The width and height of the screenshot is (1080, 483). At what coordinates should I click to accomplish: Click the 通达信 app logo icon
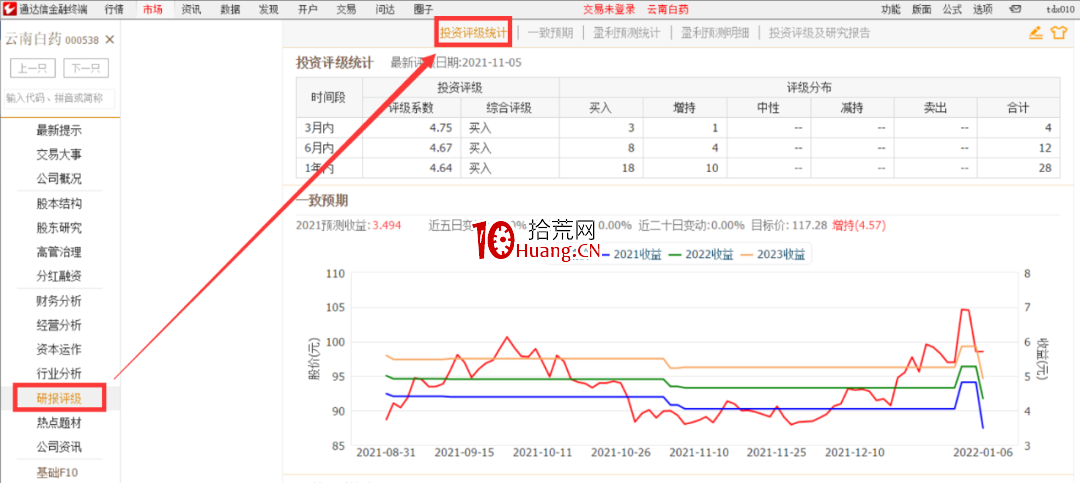point(9,9)
